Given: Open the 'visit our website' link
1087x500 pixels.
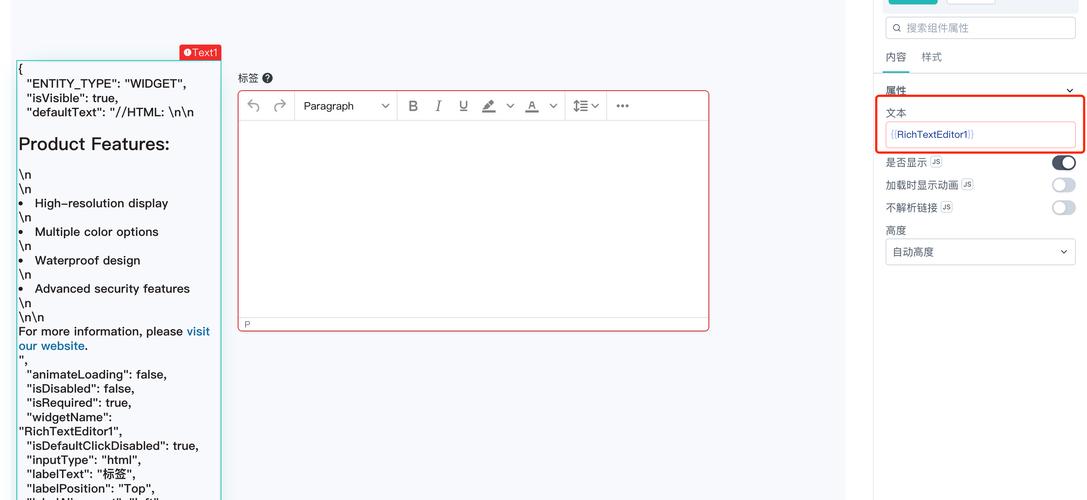Looking at the screenshot, I should tap(197, 332).
